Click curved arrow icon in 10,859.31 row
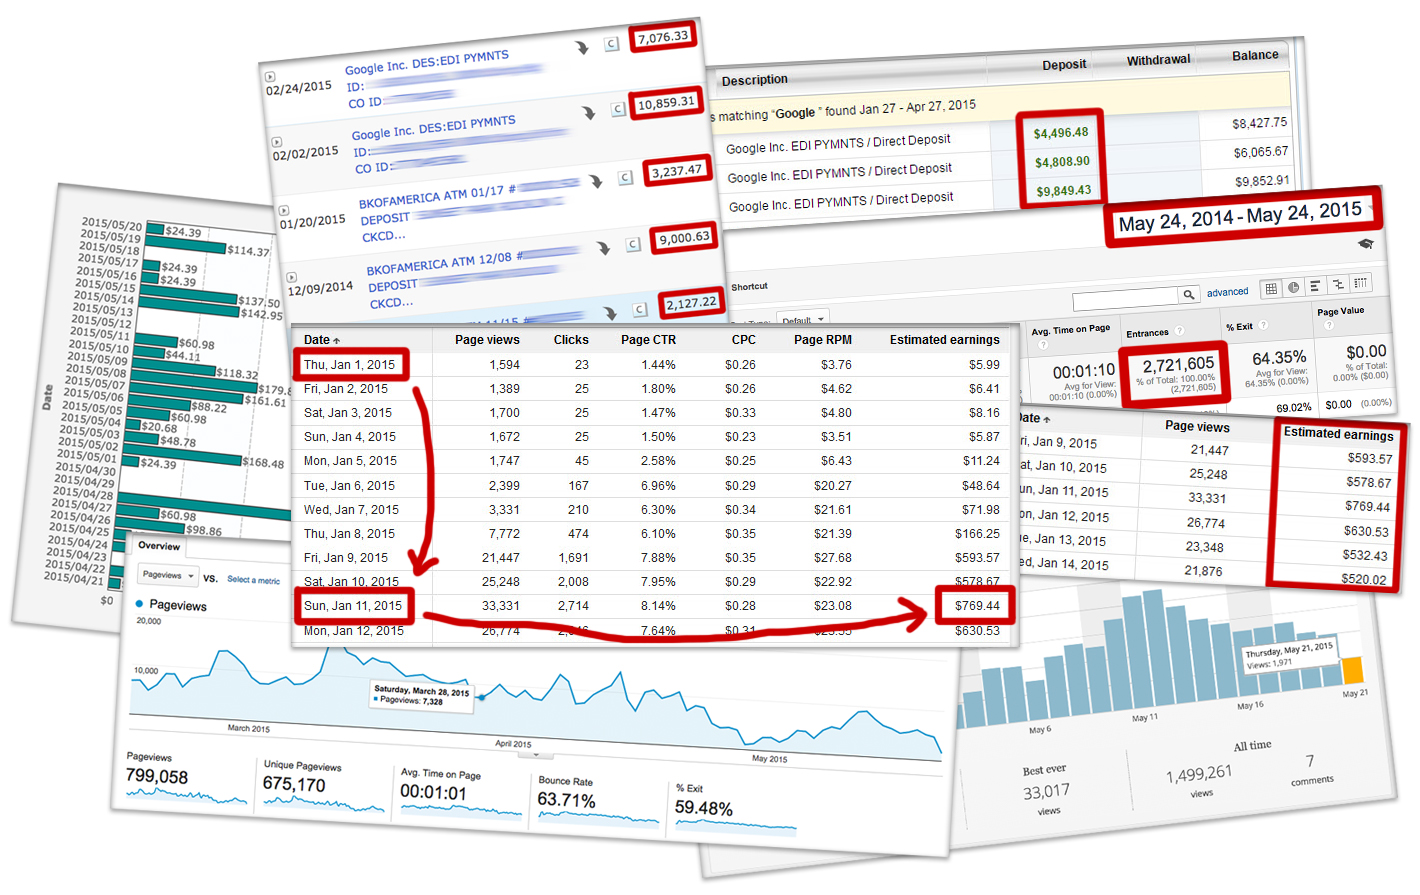The image size is (1420, 895). pos(589,112)
